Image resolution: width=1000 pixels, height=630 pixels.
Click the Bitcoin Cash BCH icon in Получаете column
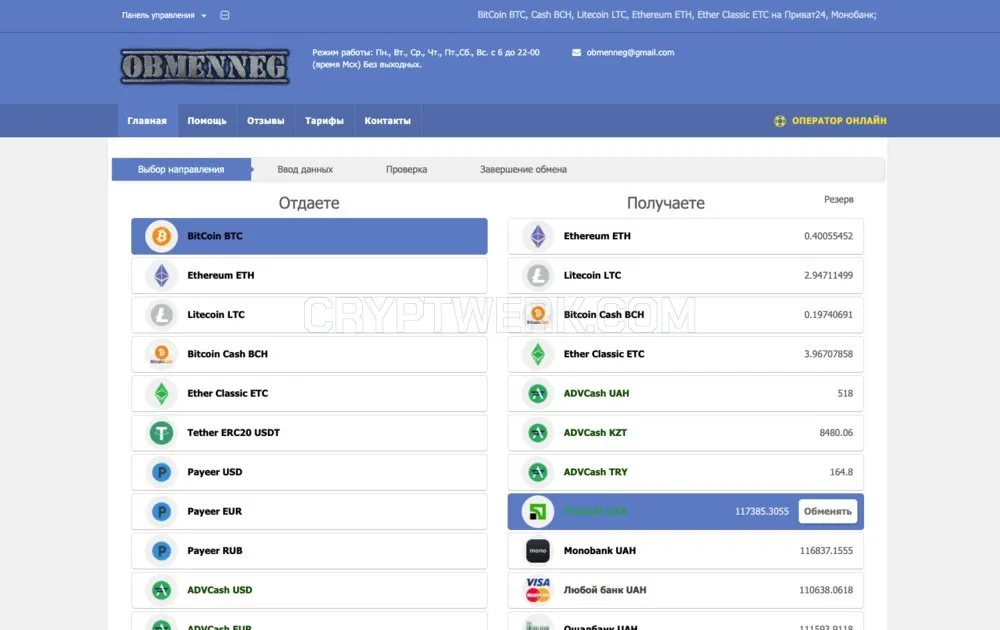coord(538,315)
